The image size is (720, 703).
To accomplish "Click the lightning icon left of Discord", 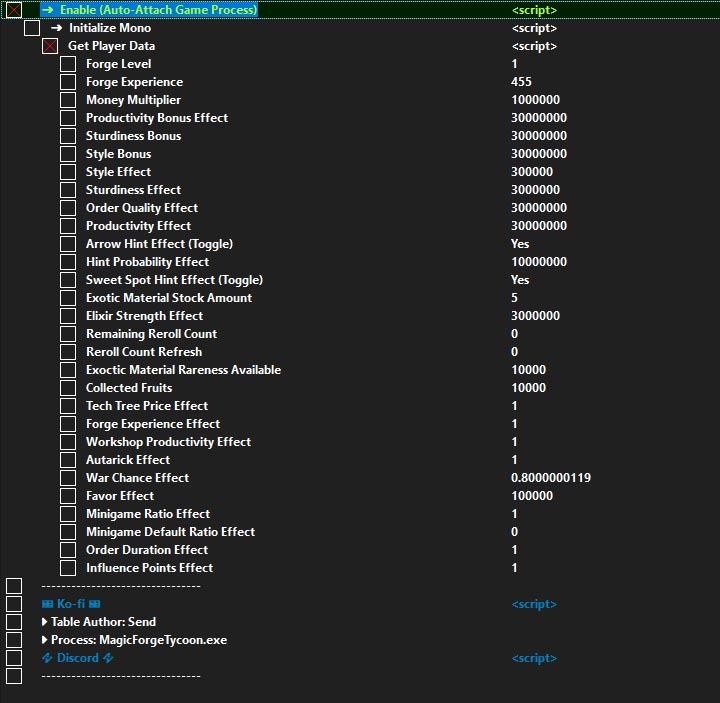I will click(47, 658).
